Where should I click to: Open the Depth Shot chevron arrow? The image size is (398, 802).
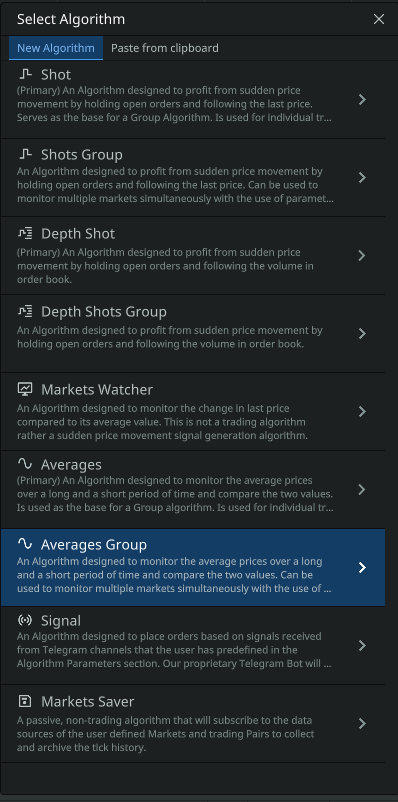(362, 255)
